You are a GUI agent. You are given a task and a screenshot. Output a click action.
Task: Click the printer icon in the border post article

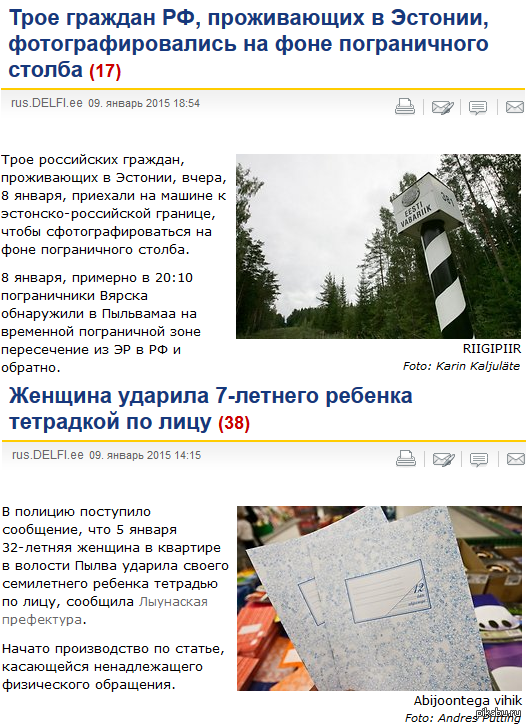point(405,106)
